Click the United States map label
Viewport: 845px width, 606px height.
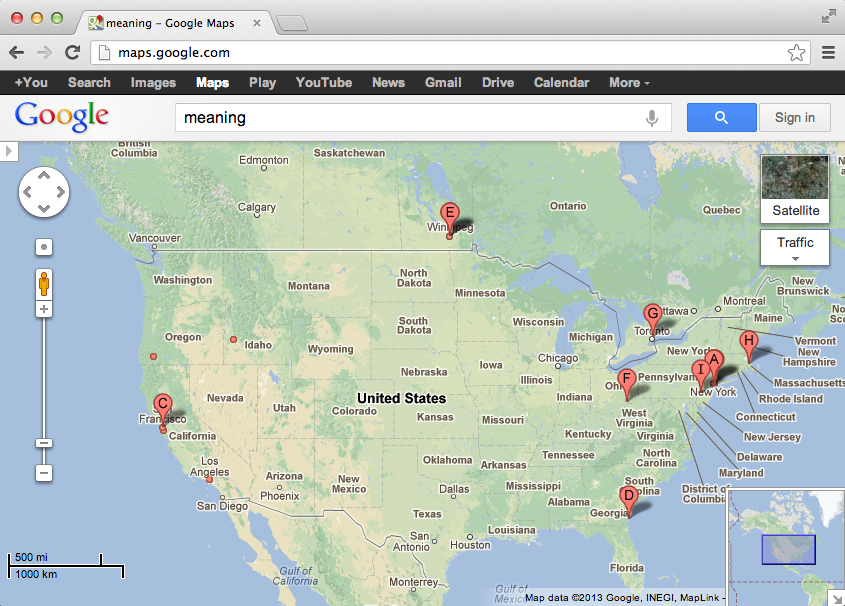(x=401, y=398)
